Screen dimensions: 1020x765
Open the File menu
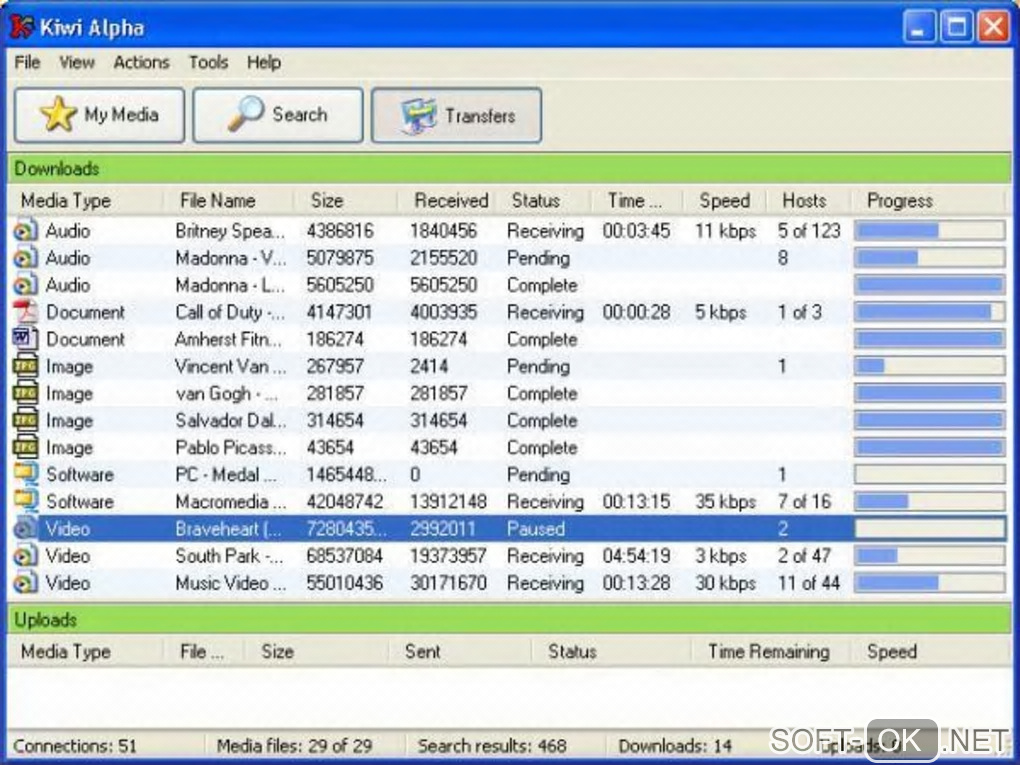(27, 62)
